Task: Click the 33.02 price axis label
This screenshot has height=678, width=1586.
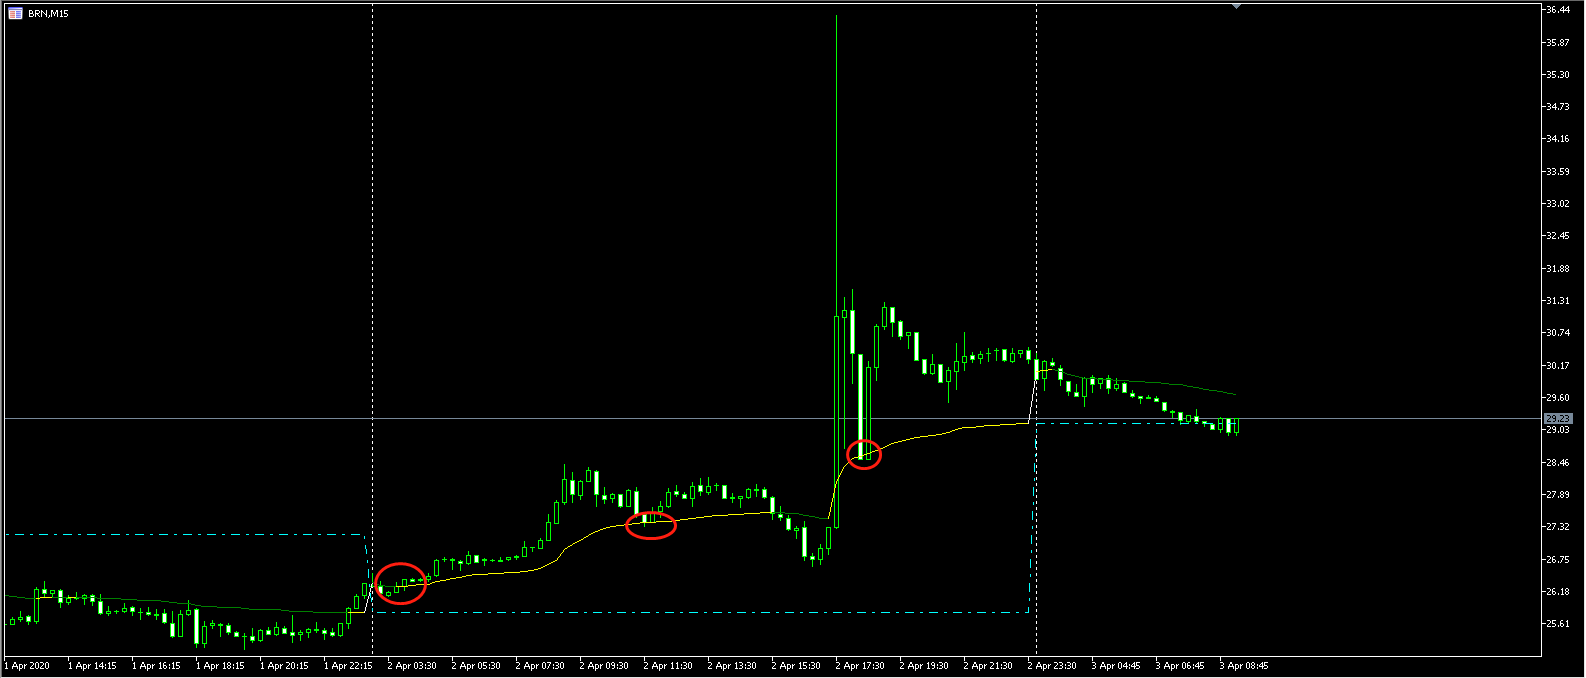Action: click(1557, 204)
